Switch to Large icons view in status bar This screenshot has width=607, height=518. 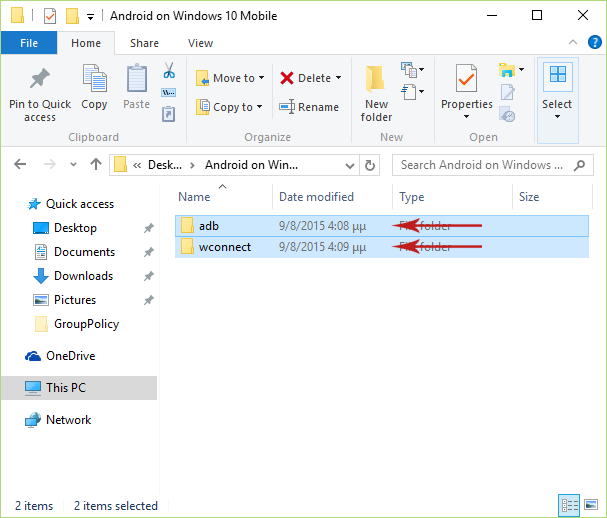coord(591,505)
